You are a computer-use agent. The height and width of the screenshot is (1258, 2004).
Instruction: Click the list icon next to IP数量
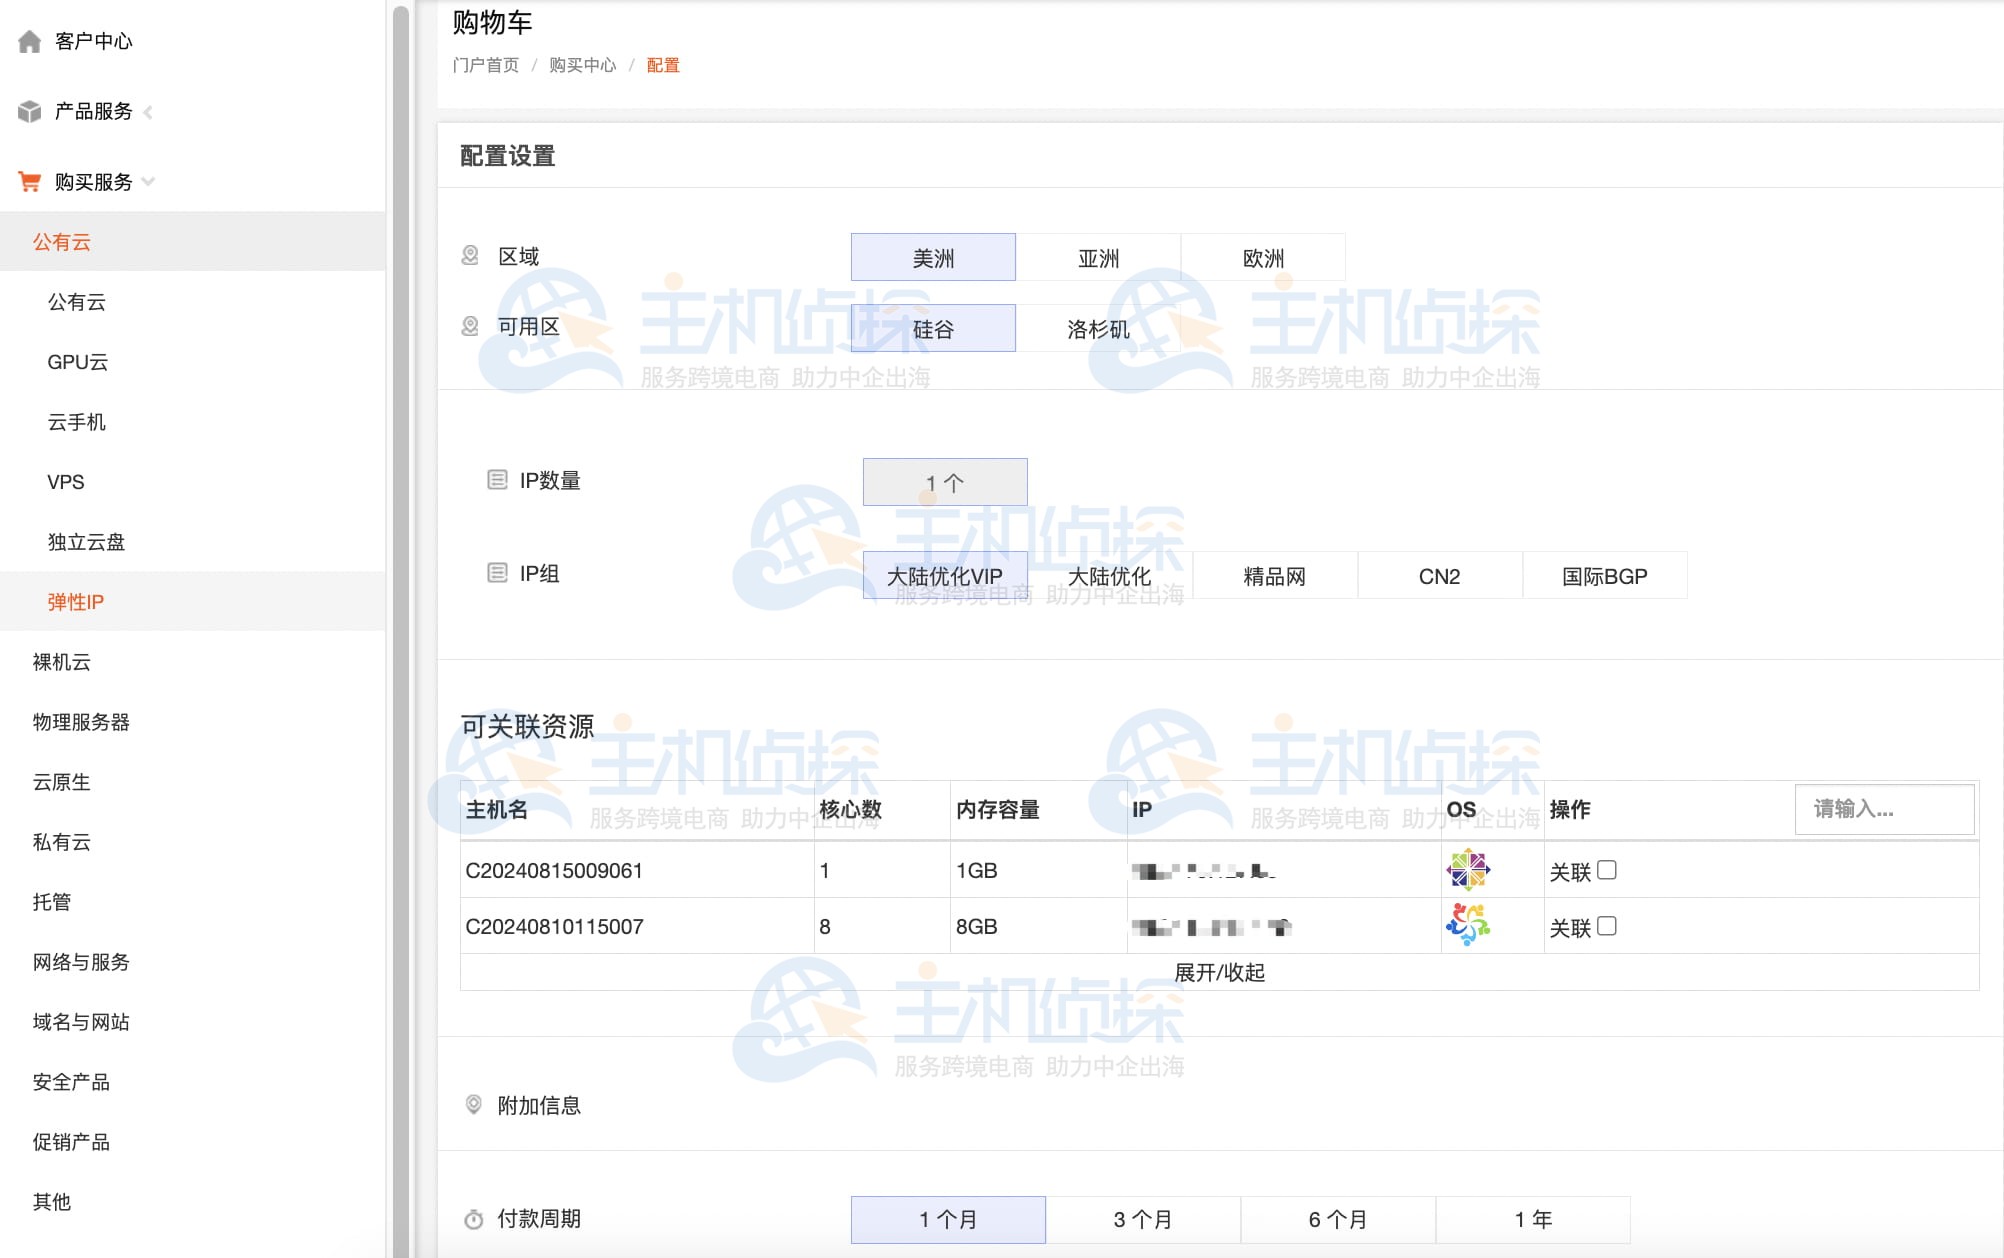point(496,478)
